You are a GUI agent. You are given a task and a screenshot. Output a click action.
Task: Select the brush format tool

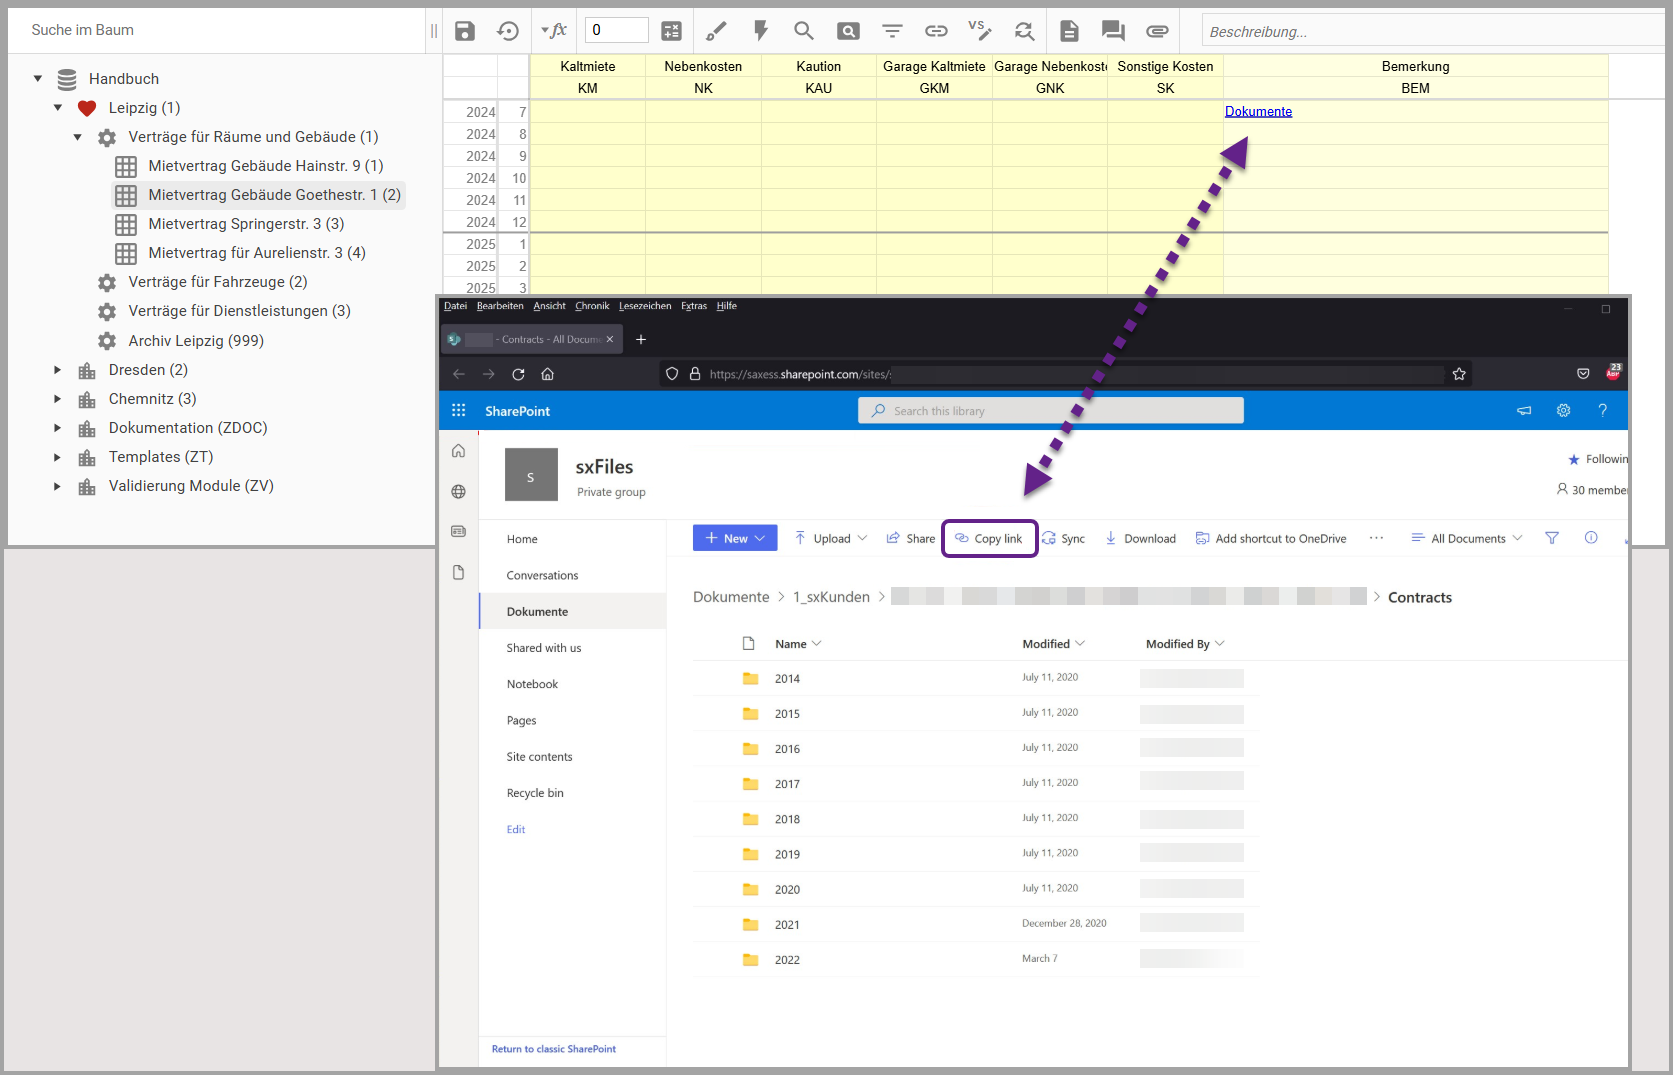point(716,31)
